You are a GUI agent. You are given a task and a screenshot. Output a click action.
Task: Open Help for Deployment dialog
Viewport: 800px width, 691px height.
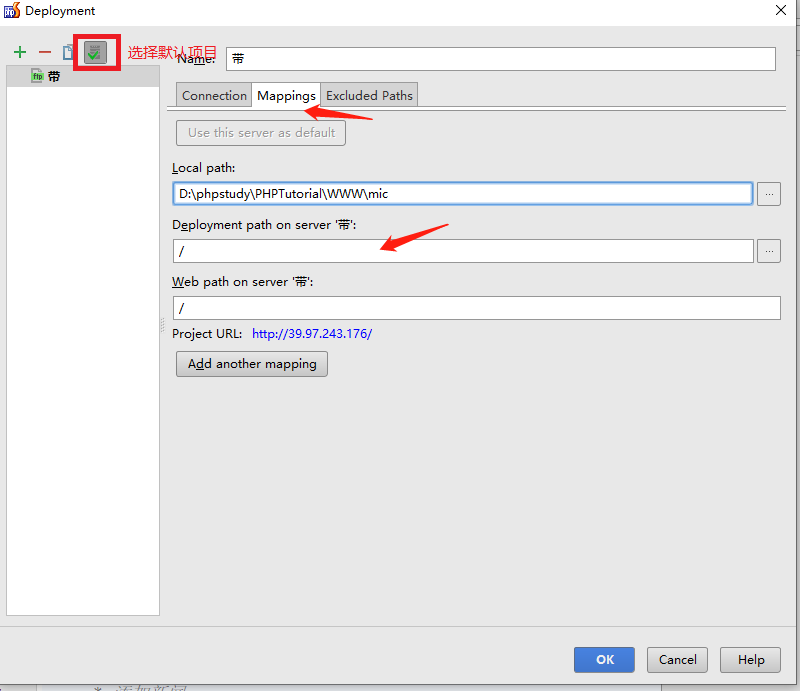tap(751, 660)
